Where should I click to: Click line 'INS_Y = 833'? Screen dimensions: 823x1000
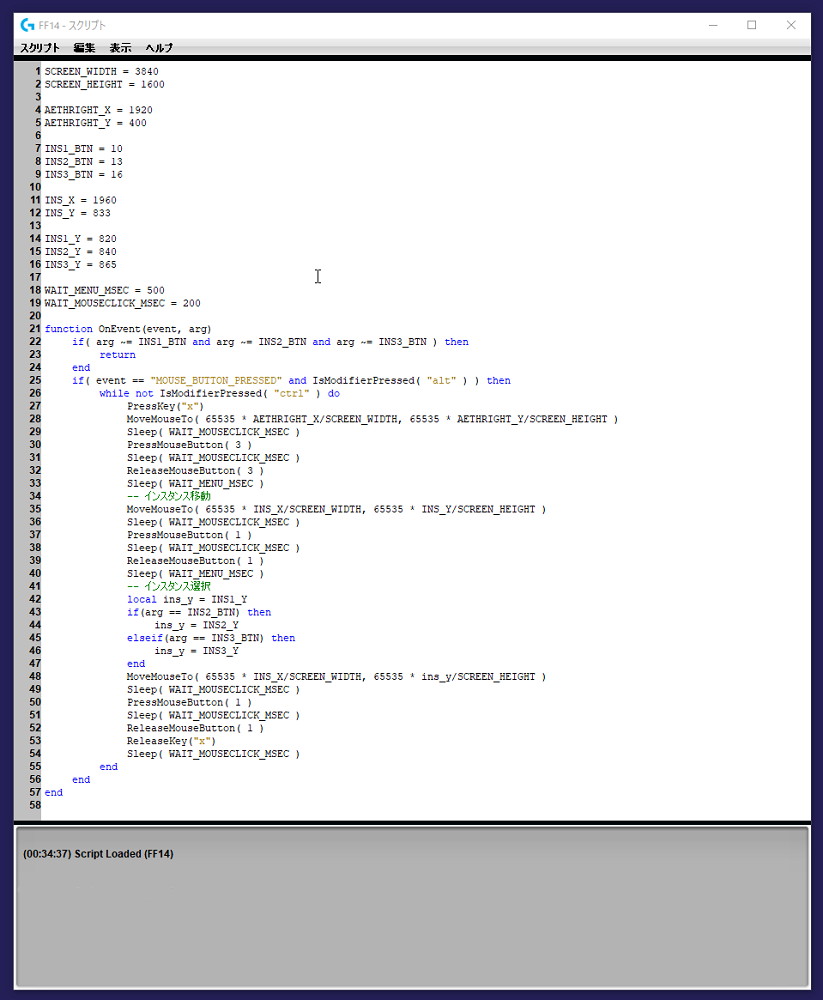tap(77, 213)
